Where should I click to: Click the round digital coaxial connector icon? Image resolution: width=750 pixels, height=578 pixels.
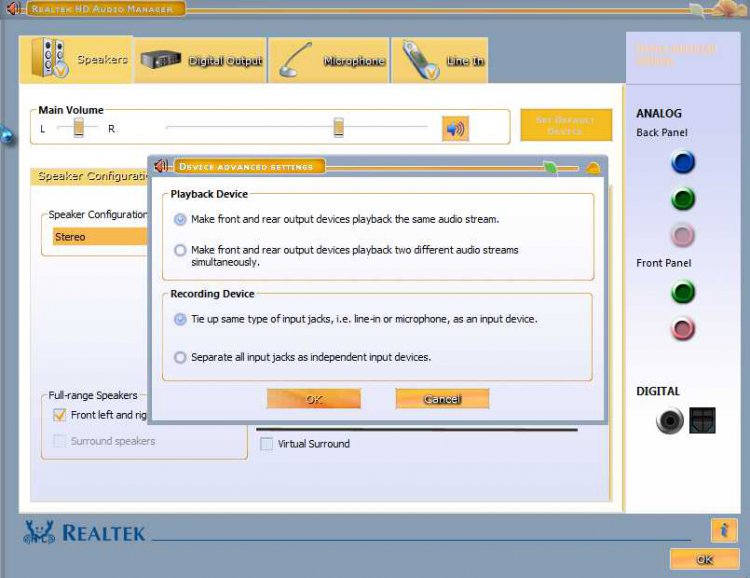pyautogui.click(x=670, y=421)
